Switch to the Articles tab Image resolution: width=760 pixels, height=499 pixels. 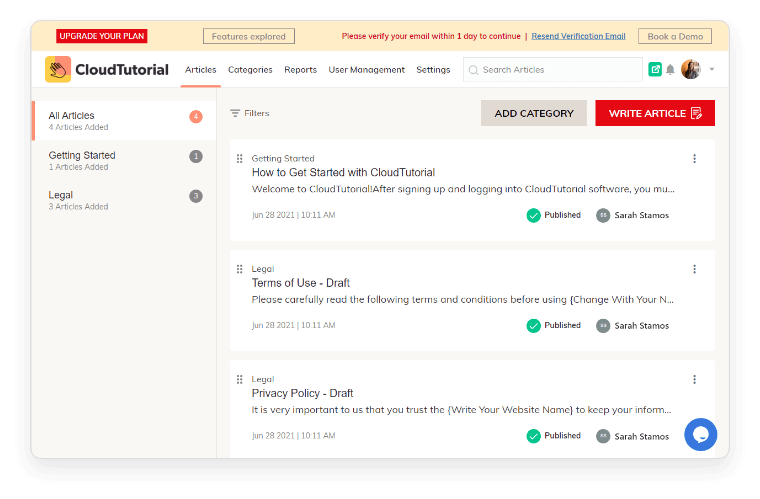pyautogui.click(x=201, y=70)
